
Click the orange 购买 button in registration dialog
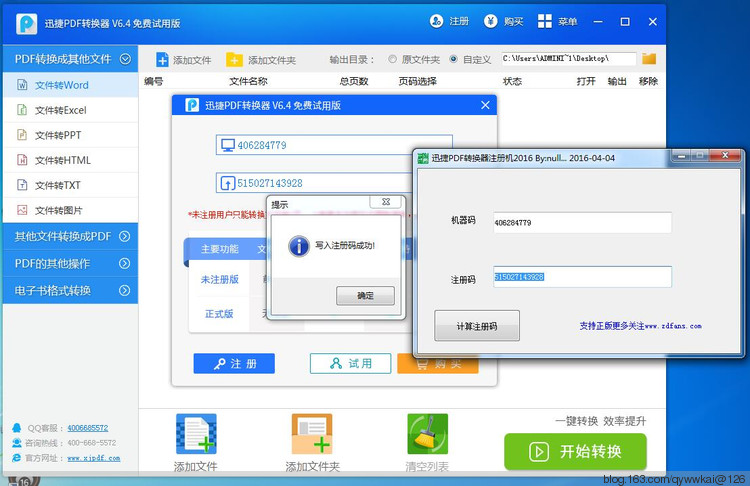point(438,364)
